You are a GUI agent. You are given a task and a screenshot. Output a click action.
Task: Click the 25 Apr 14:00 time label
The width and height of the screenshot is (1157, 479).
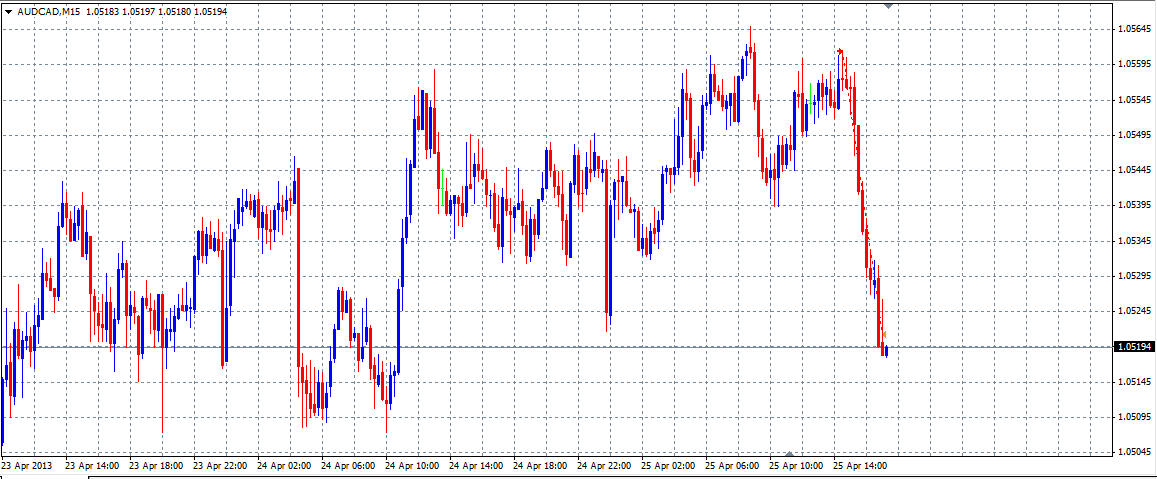(861, 465)
